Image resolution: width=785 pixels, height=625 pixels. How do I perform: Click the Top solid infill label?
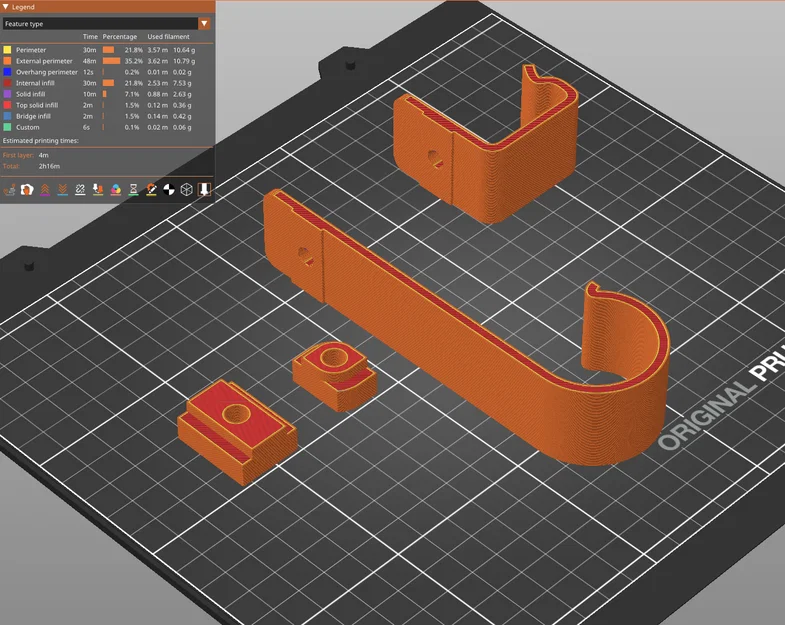[x=37, y=105]
